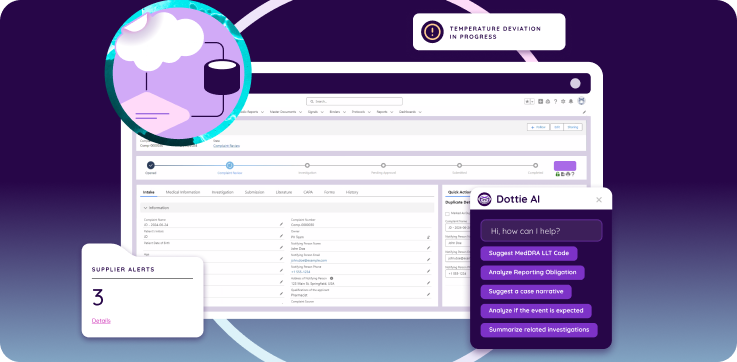Open the help question mark icon
This screenshot has height=362, width=737.
556,101
